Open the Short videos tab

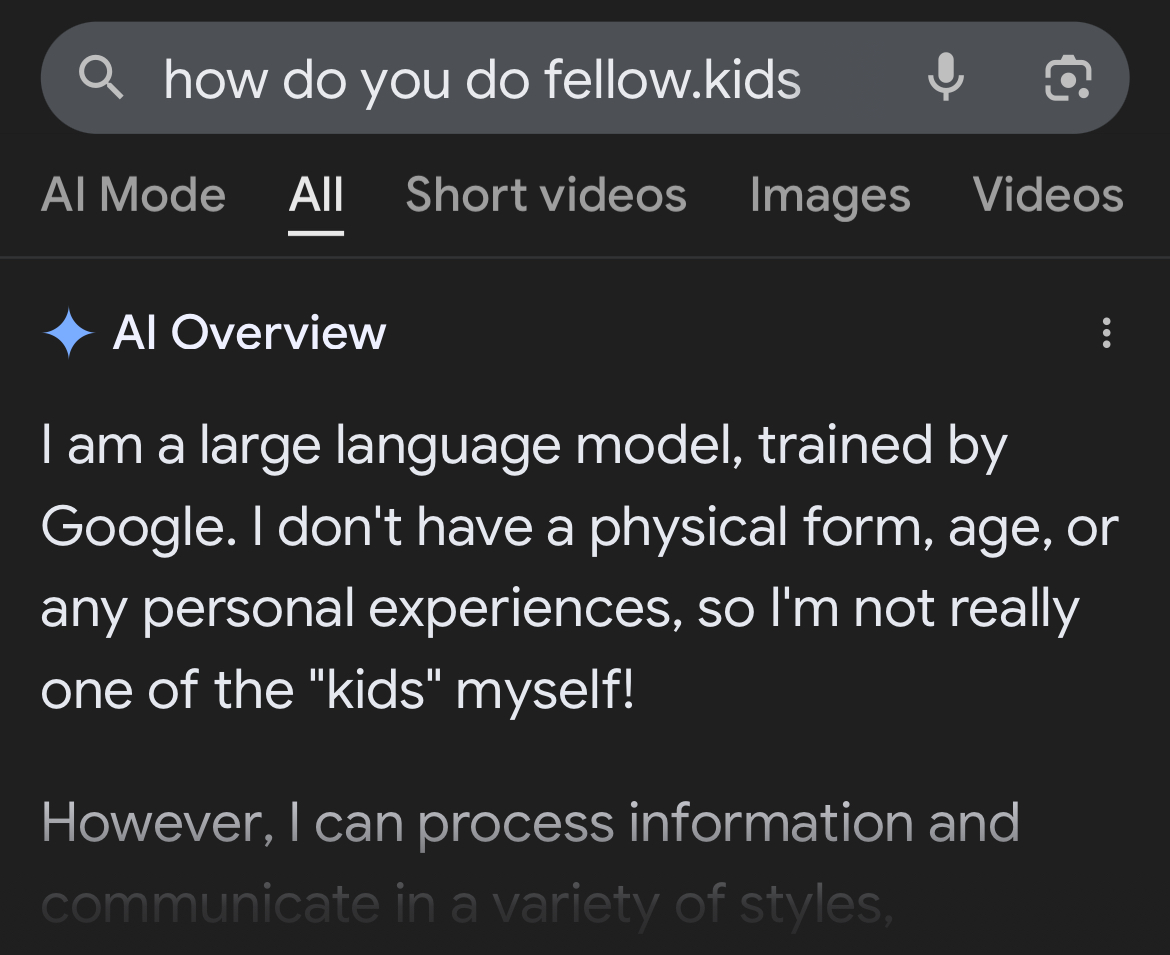click(x=546, y=195)
